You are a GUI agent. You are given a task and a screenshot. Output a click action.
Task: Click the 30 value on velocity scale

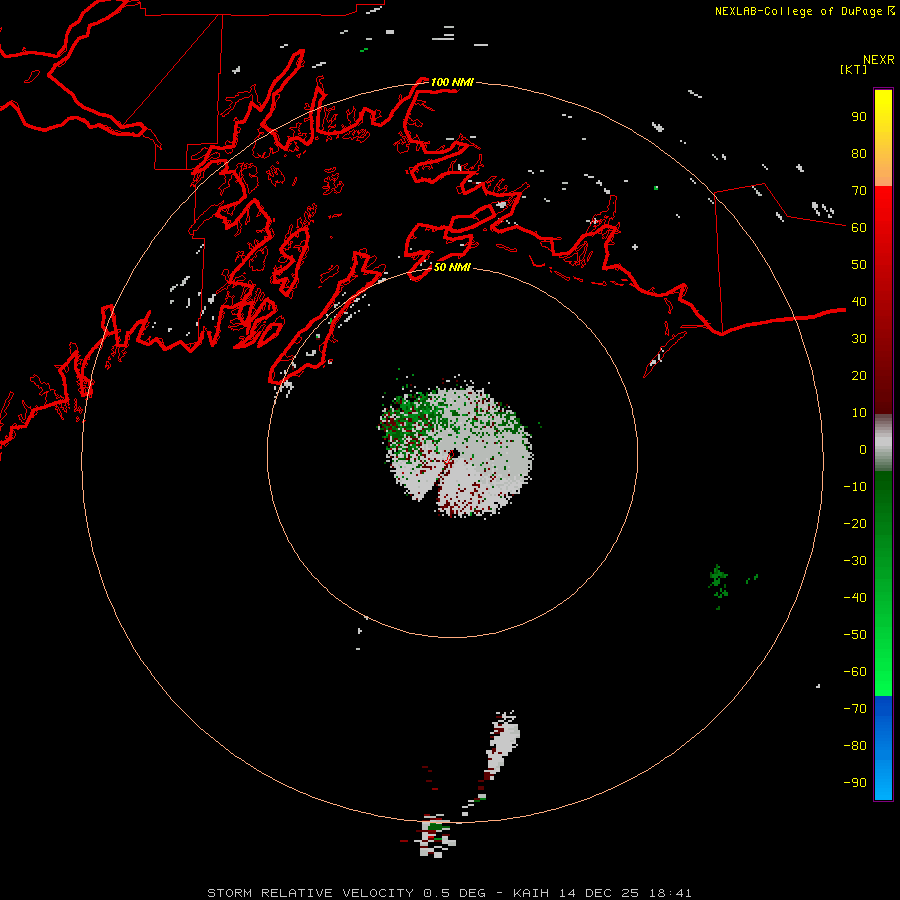click(859, 339)
